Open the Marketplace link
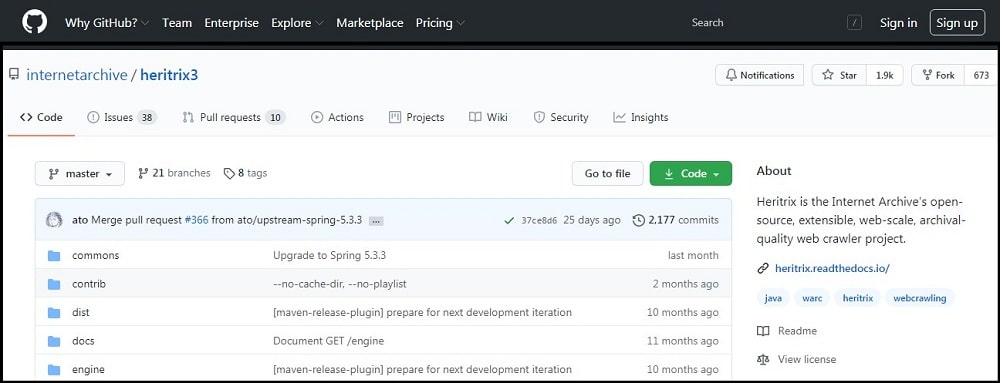Screen dimensions: 1000x383 370,23
